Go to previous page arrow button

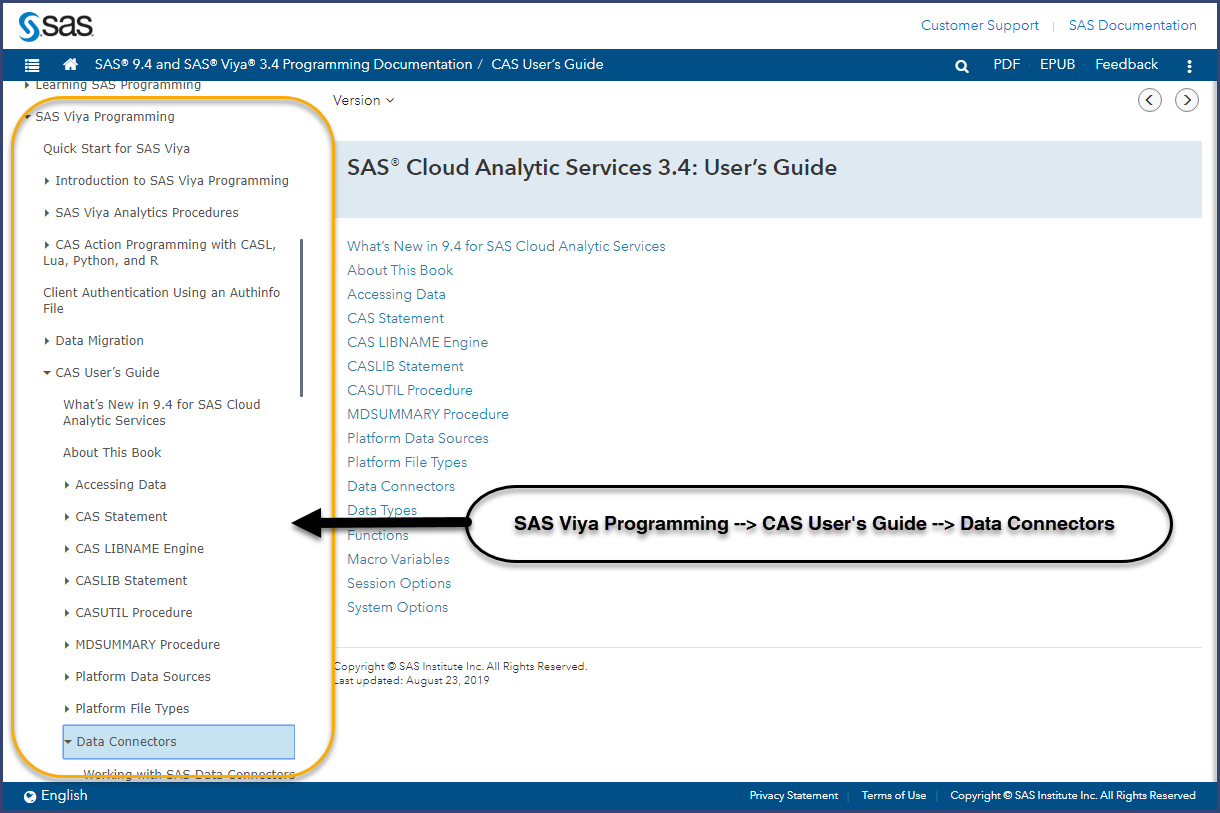tap(1150, 100)
